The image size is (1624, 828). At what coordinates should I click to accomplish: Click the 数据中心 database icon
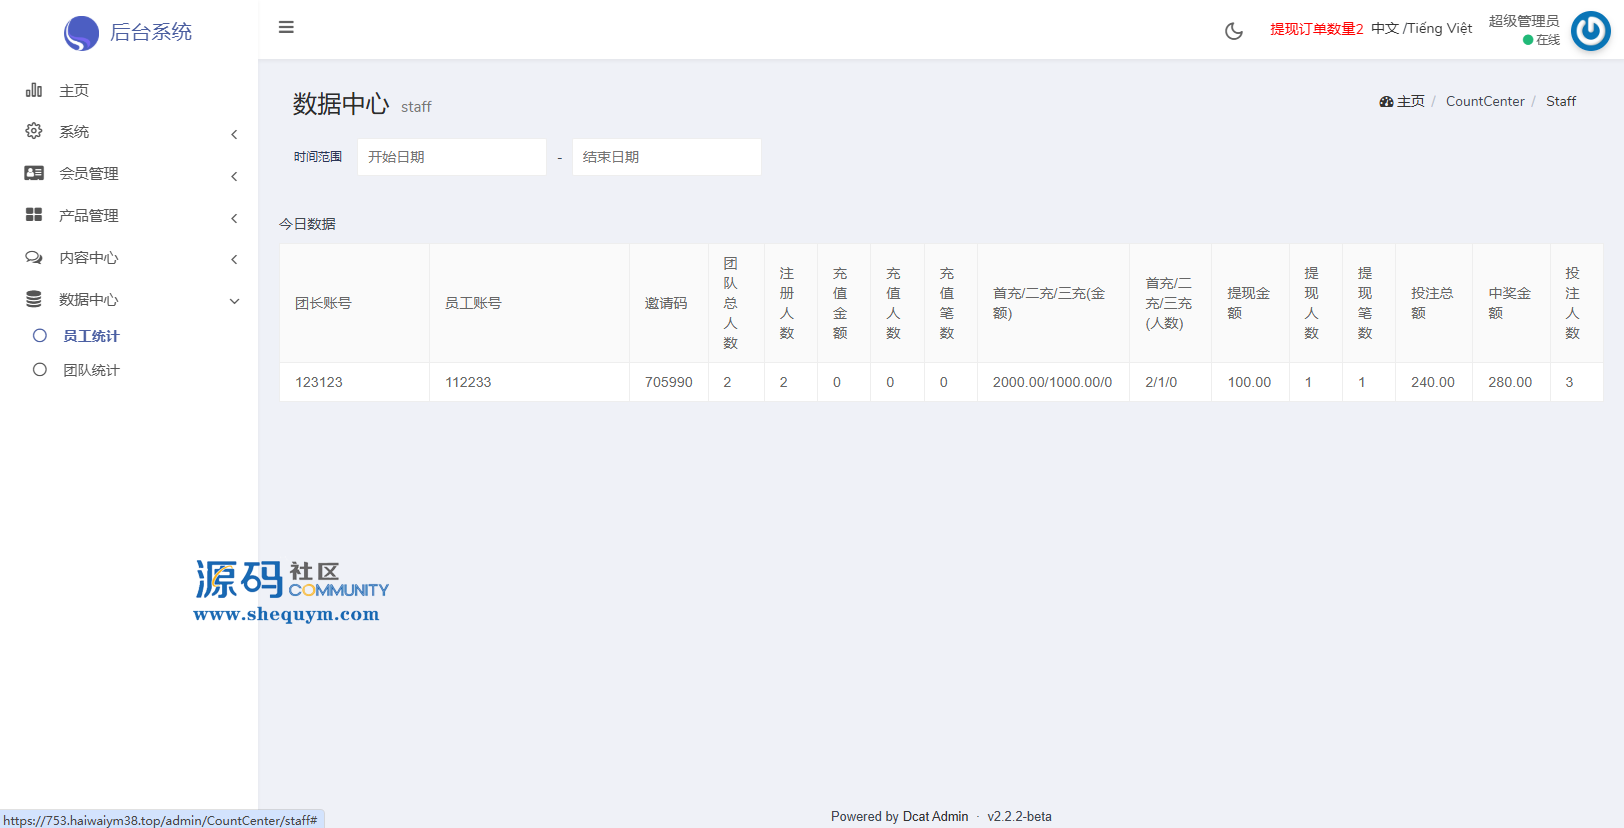tap(34, 299)
